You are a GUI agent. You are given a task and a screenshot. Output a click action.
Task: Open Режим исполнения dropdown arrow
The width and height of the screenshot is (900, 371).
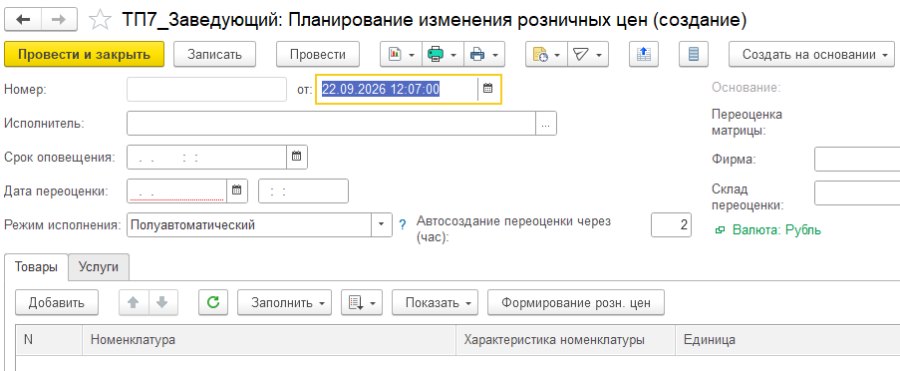point(382,225)
